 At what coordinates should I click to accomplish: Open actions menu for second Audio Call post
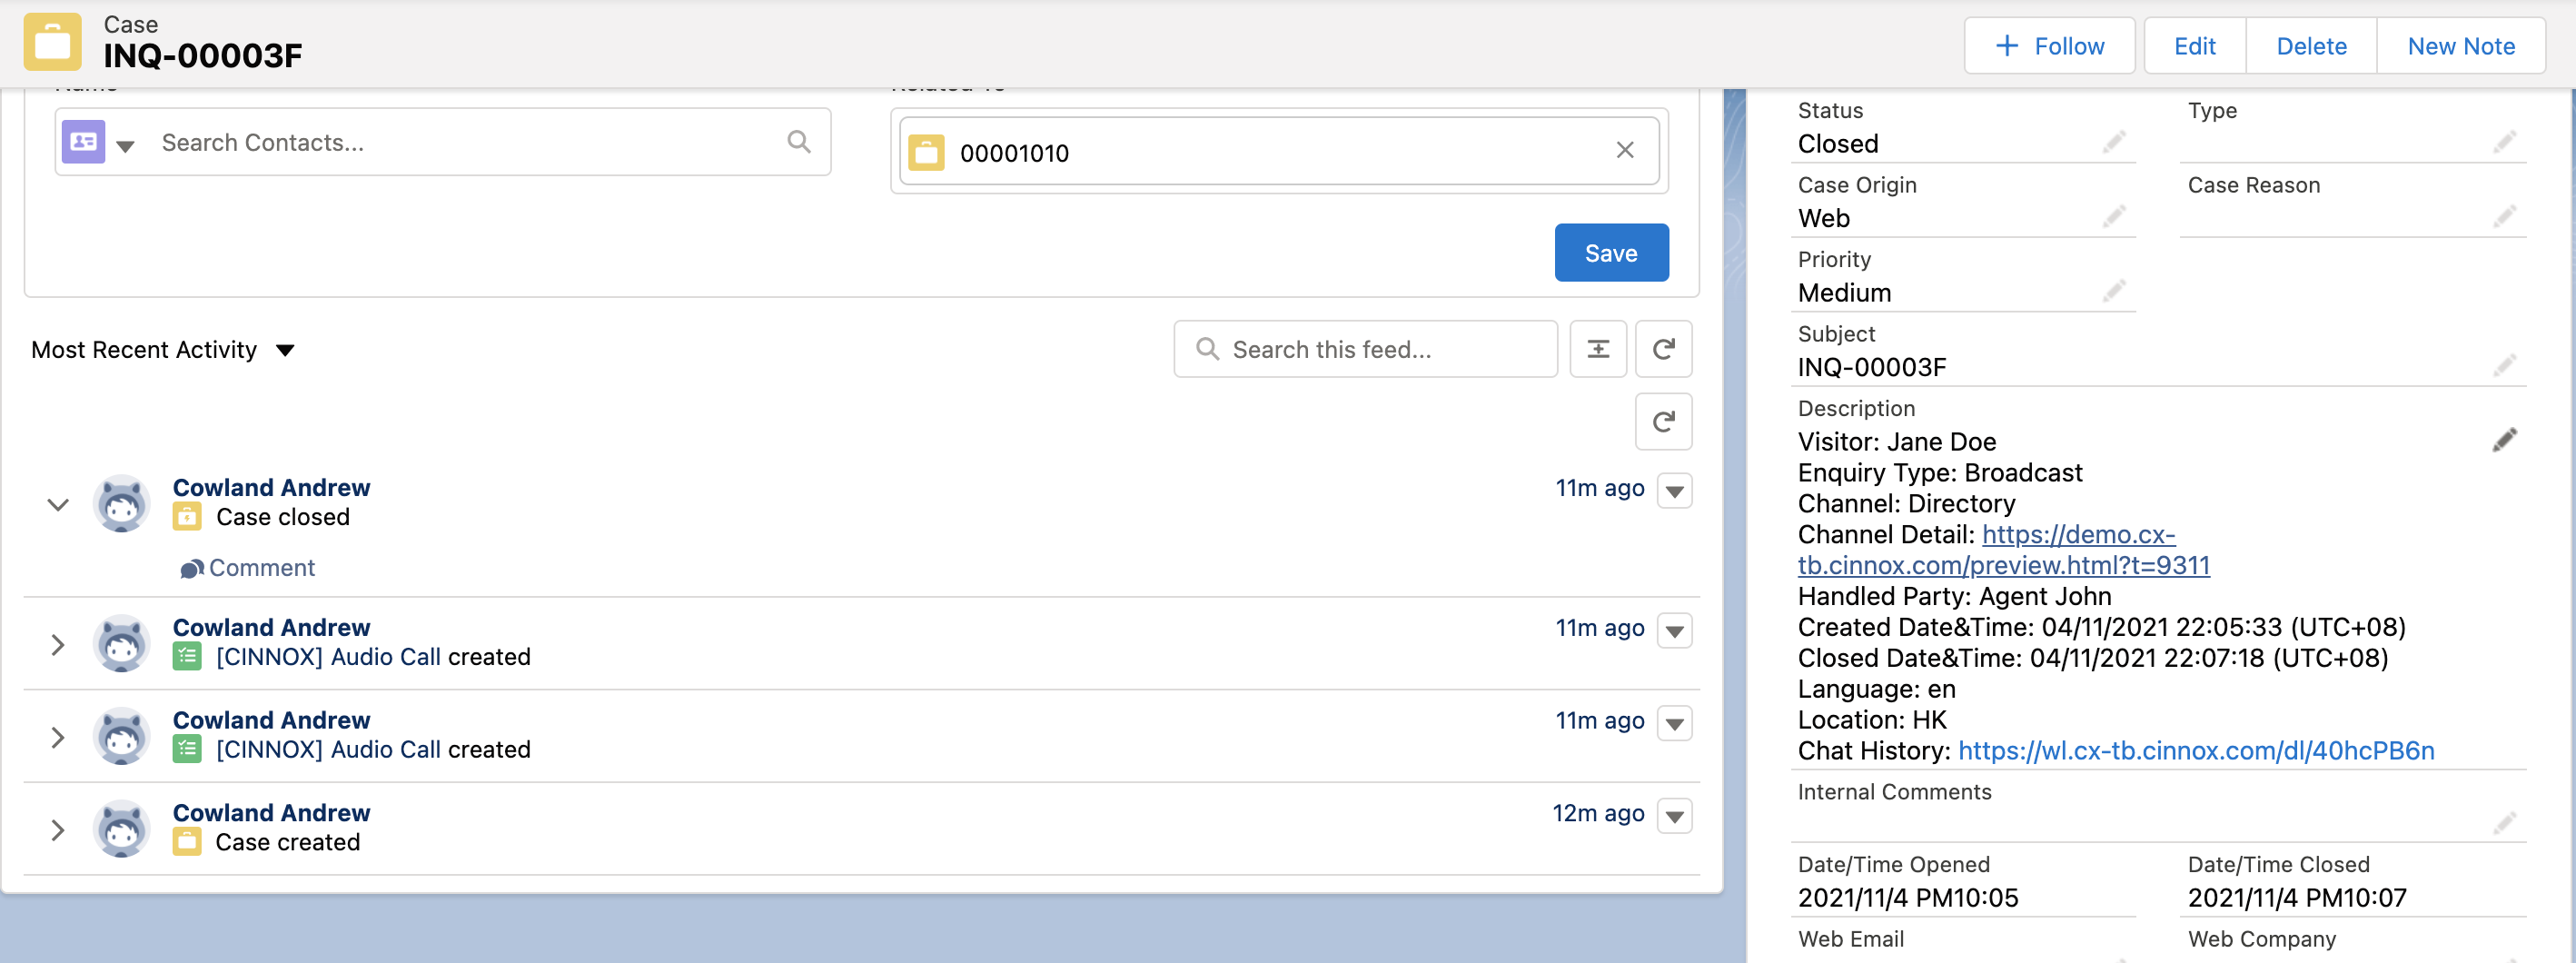coord(1675,723)
